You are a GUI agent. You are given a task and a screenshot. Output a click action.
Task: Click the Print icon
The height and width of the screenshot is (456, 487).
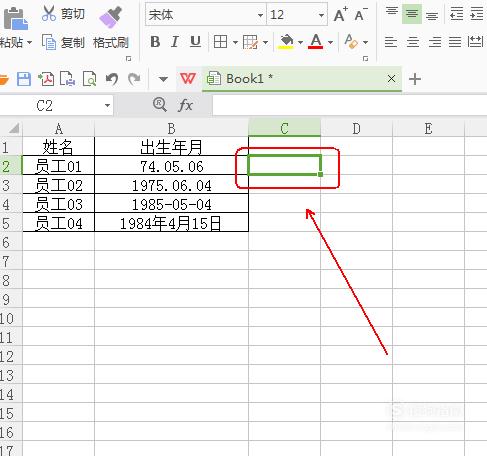point(67,79)
